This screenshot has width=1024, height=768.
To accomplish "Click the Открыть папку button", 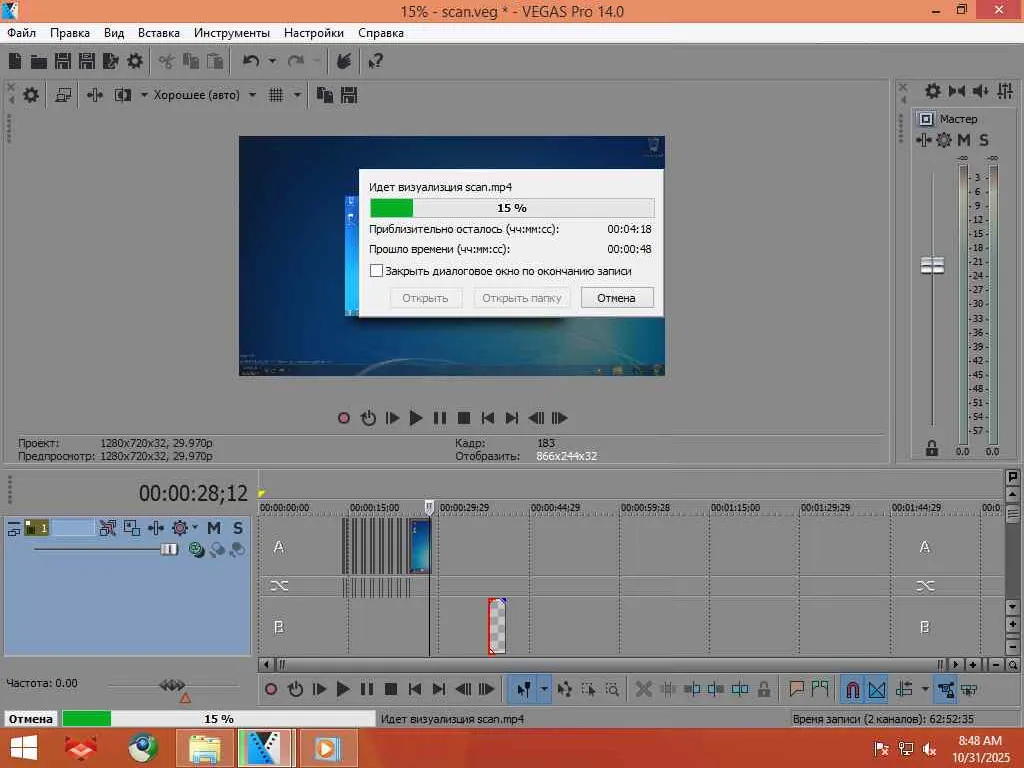I will (521, 298).
